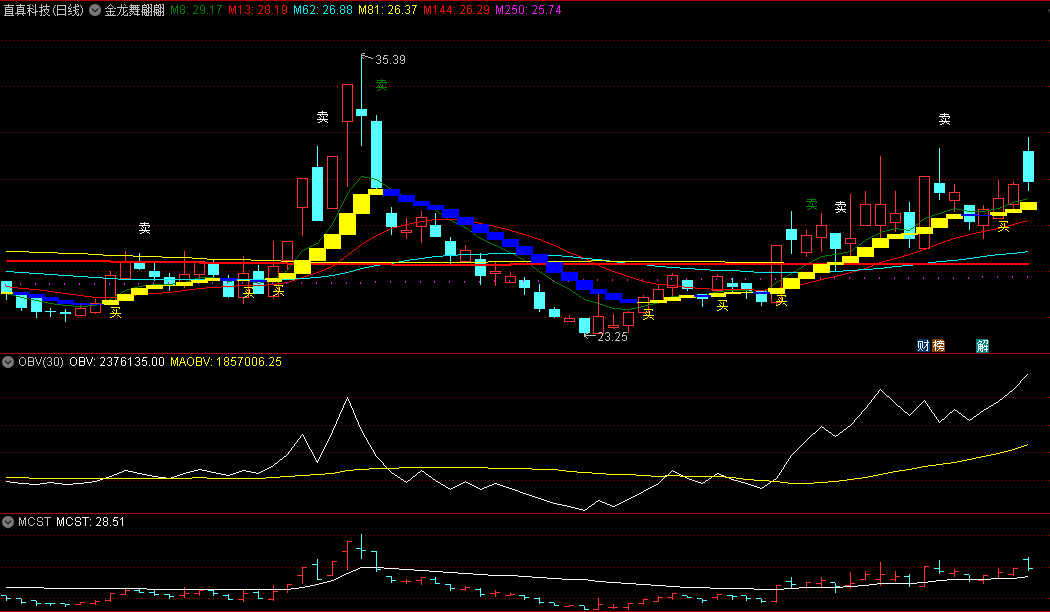
Task: Click the MCST indicator name label
Action: click(34, 522)
